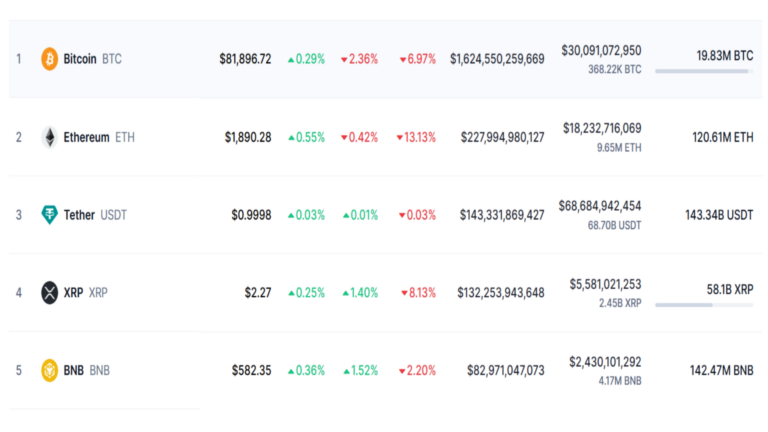Image resolution: width=768 pixels, height=432 pixels.
Task: Click XRP circulating supply progress bar
Action: pyautogui.click(x=704, y=305)
